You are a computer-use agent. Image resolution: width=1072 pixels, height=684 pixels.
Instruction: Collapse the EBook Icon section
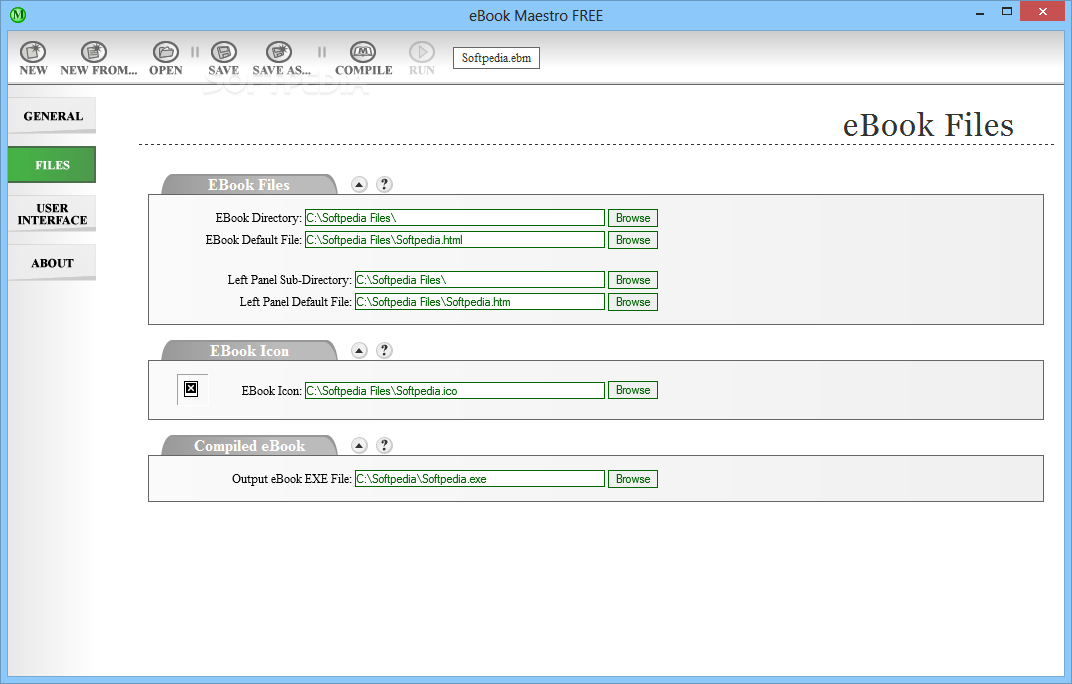359,350
